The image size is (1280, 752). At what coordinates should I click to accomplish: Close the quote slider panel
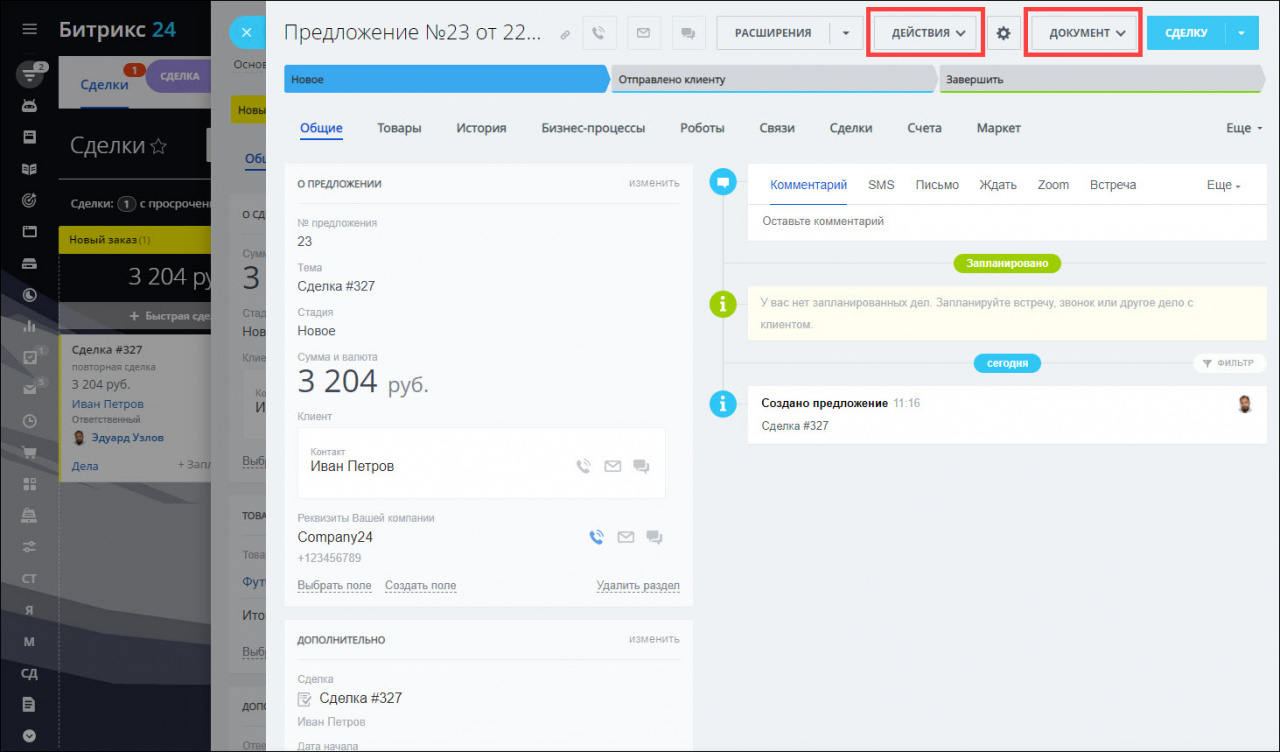[246, 33]
